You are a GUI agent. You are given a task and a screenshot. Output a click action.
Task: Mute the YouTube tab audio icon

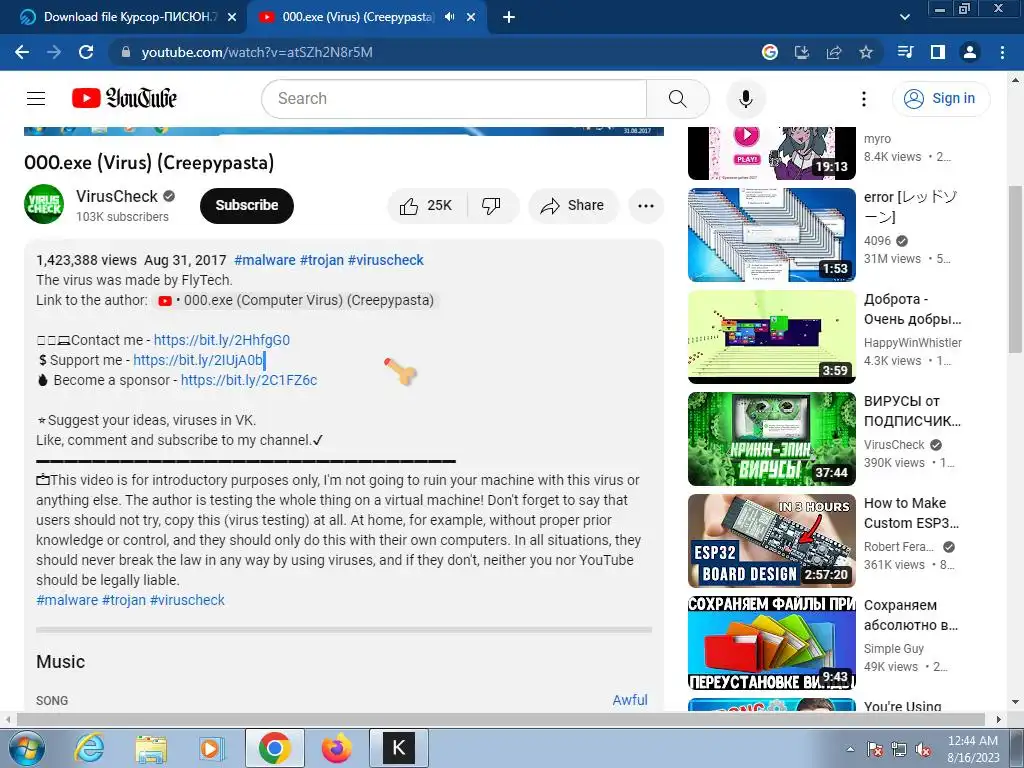click(x=449, y=17)
